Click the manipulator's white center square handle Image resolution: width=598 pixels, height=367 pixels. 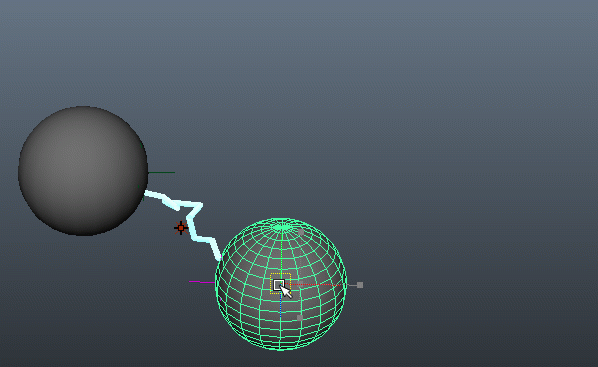(279, 285)
